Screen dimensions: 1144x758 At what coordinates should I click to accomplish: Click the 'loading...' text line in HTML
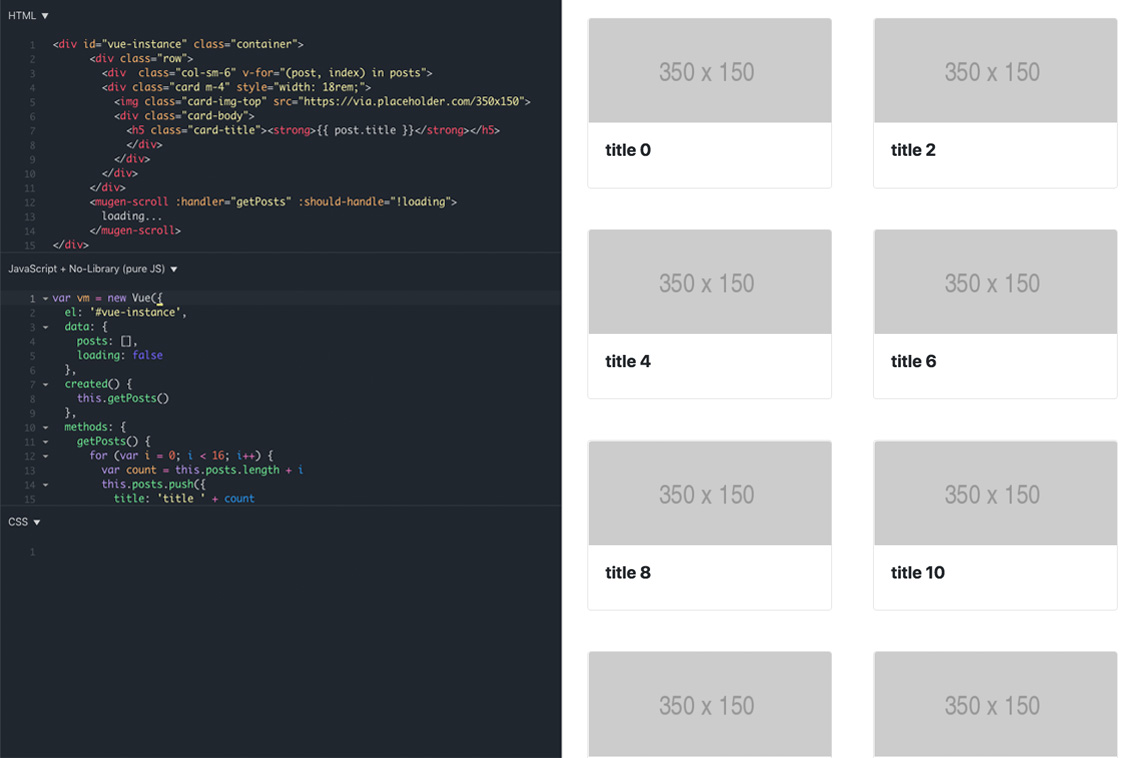(132, 216)
